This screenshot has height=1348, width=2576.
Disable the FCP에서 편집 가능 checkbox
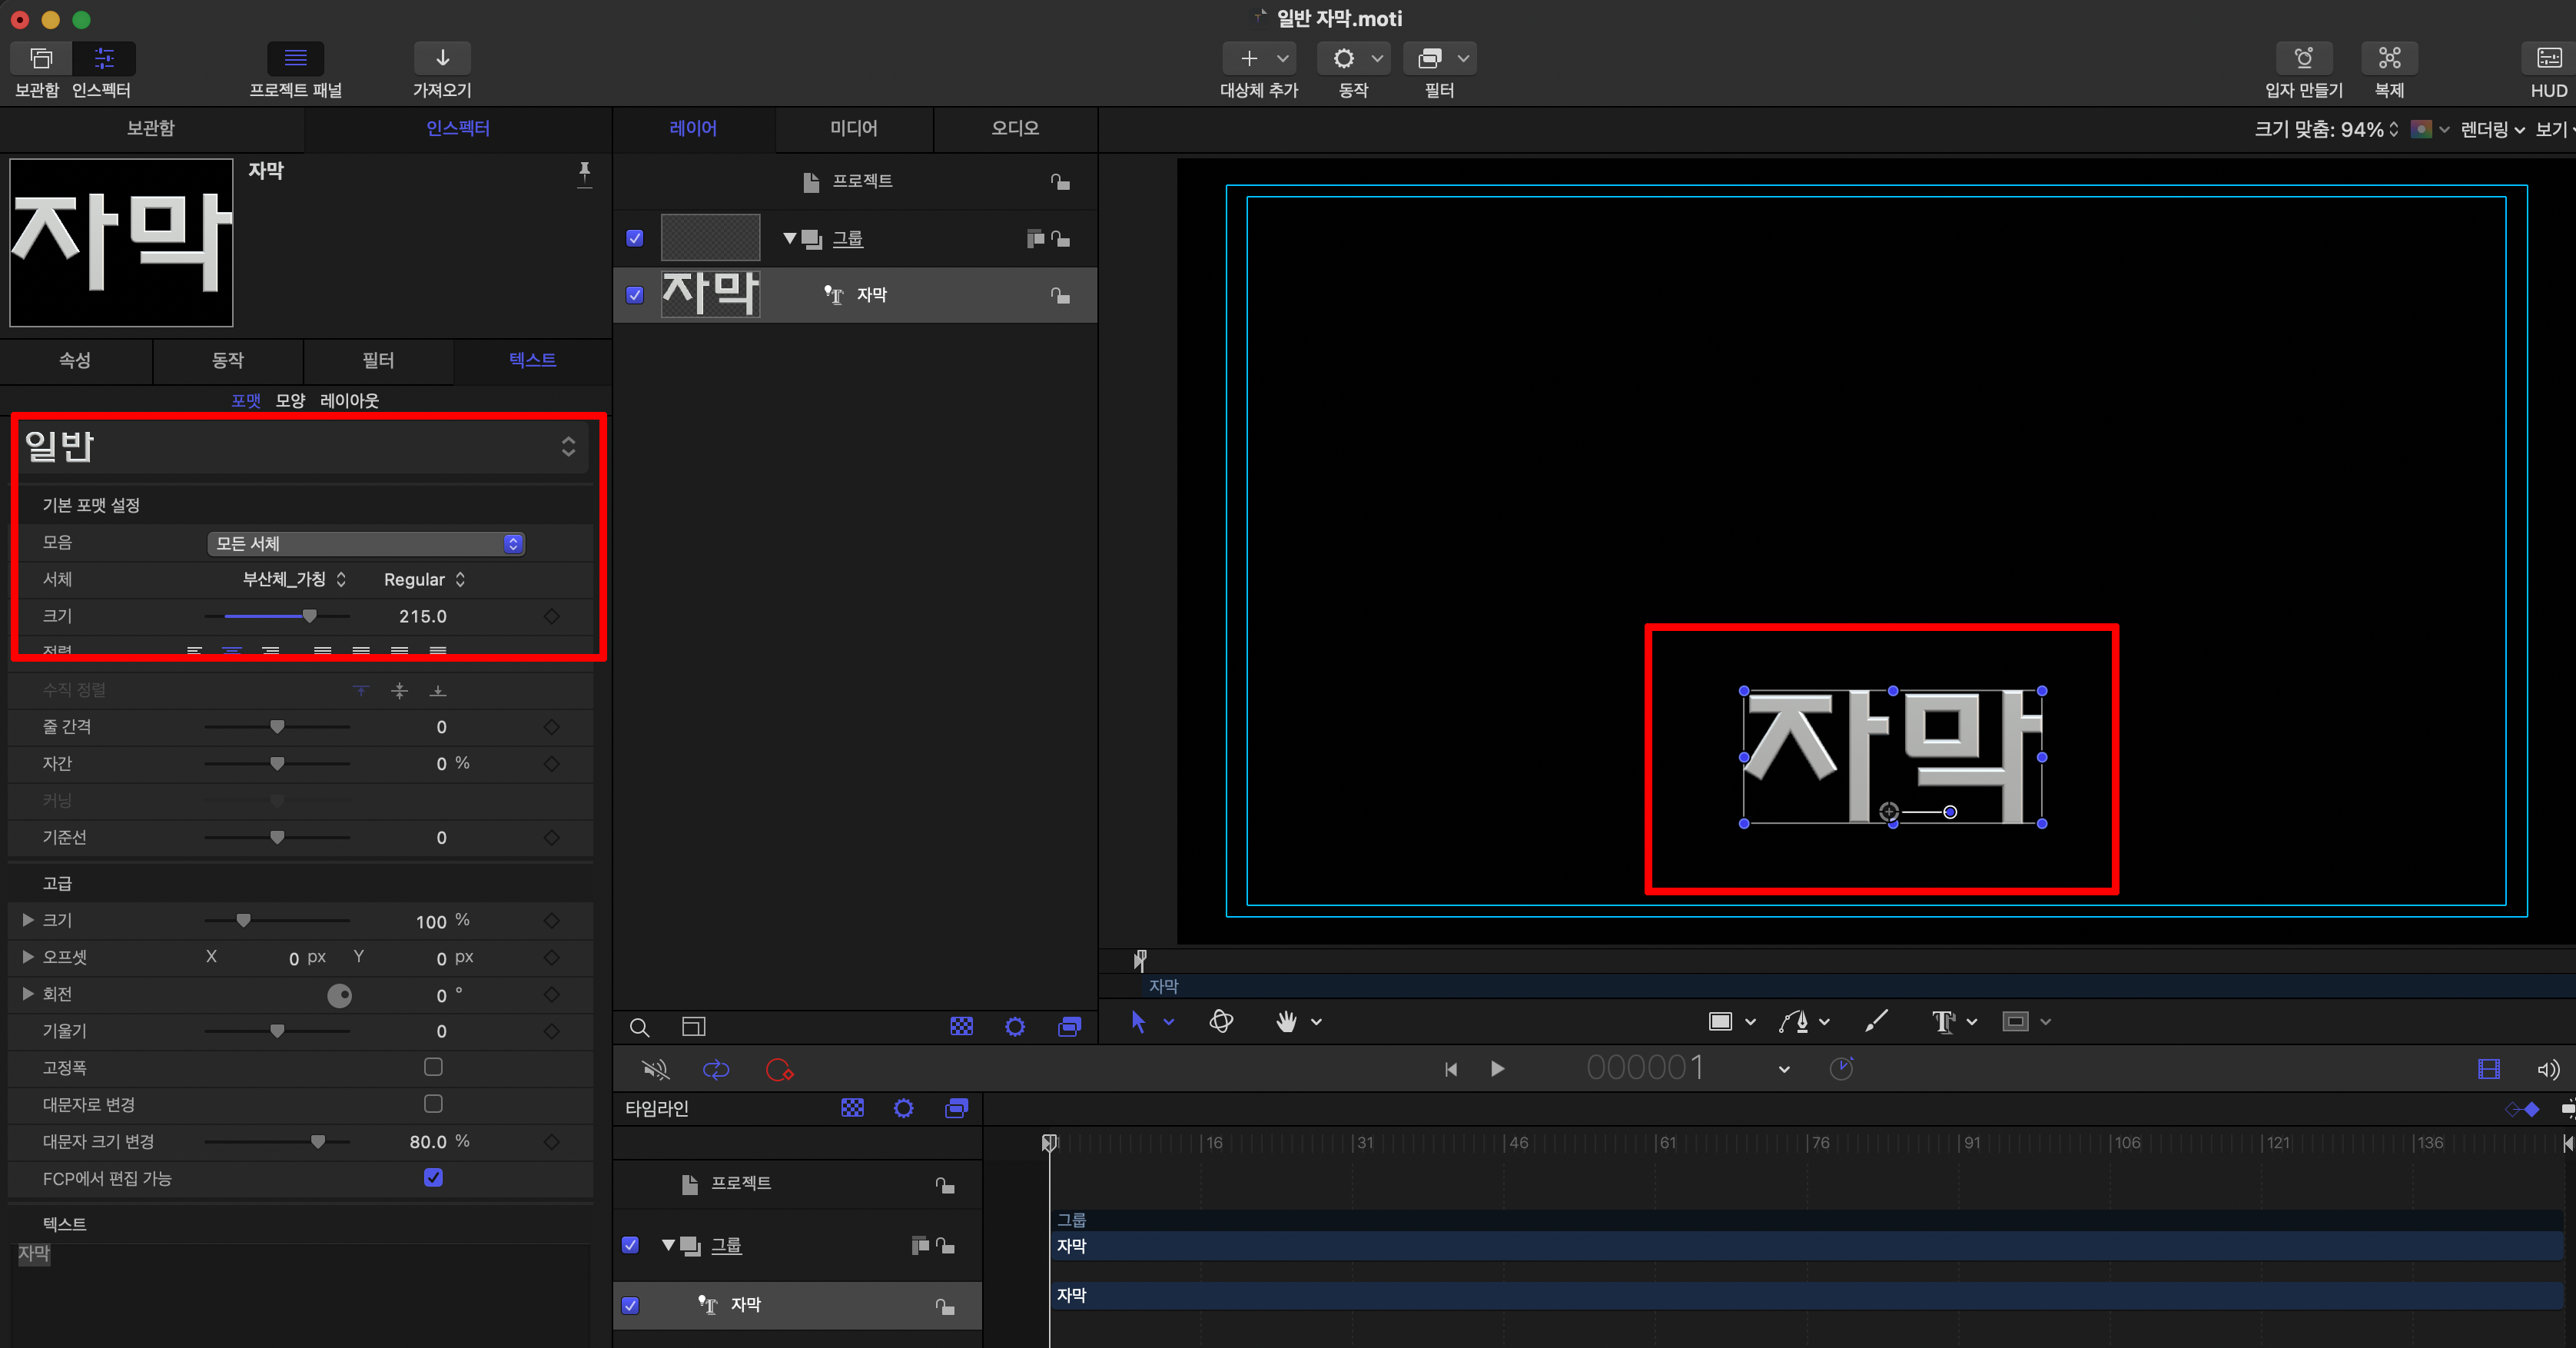(x=433, y=1178)
